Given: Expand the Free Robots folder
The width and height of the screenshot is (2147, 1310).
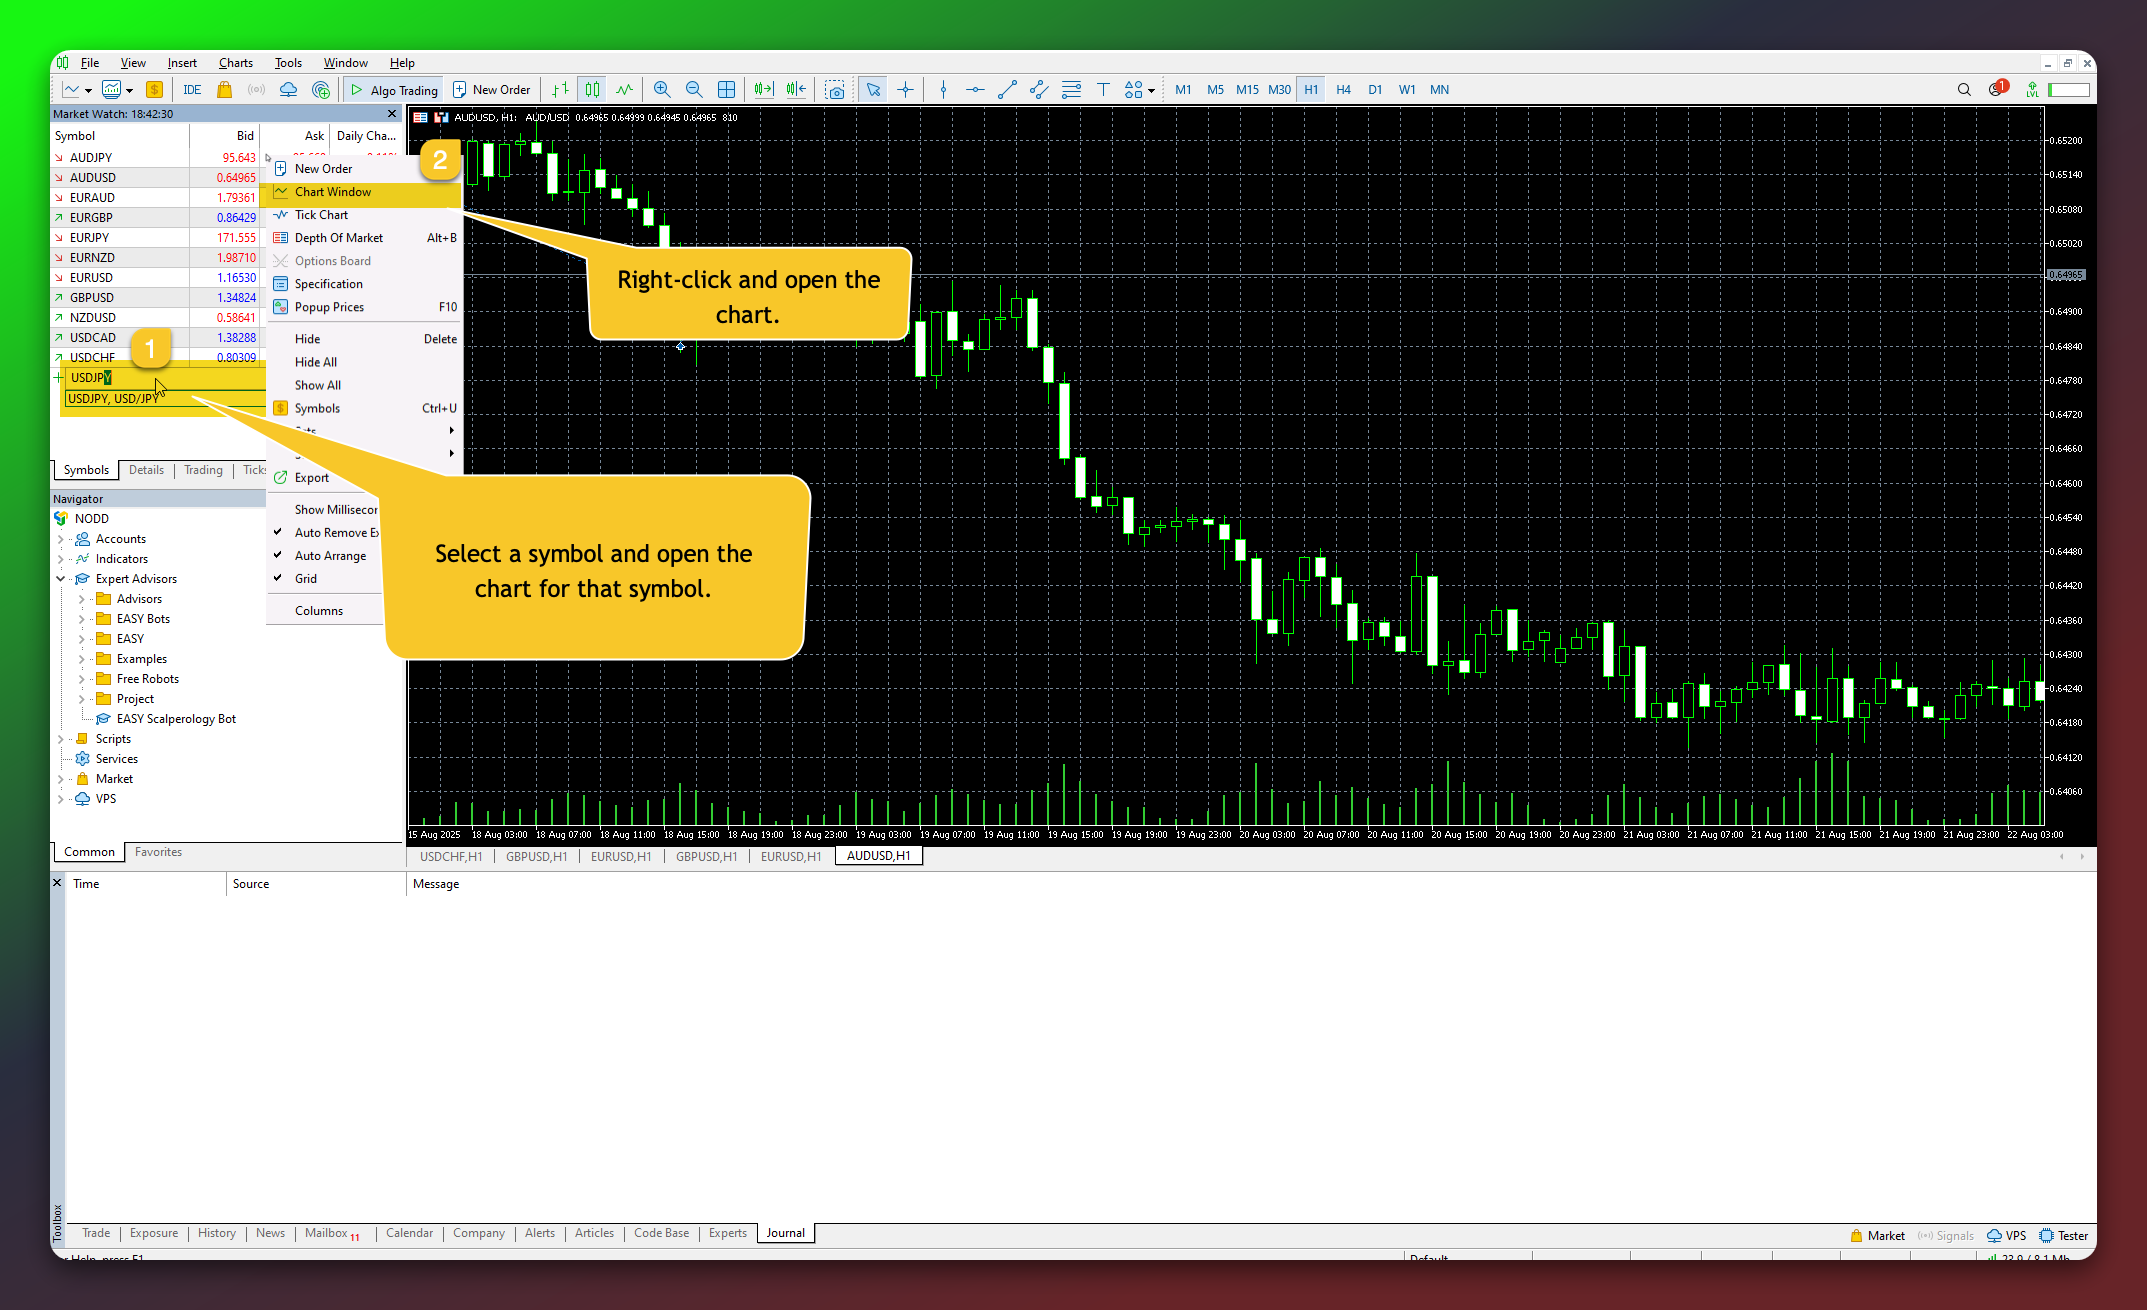Looking at the screenshot, I should point(82,679).
